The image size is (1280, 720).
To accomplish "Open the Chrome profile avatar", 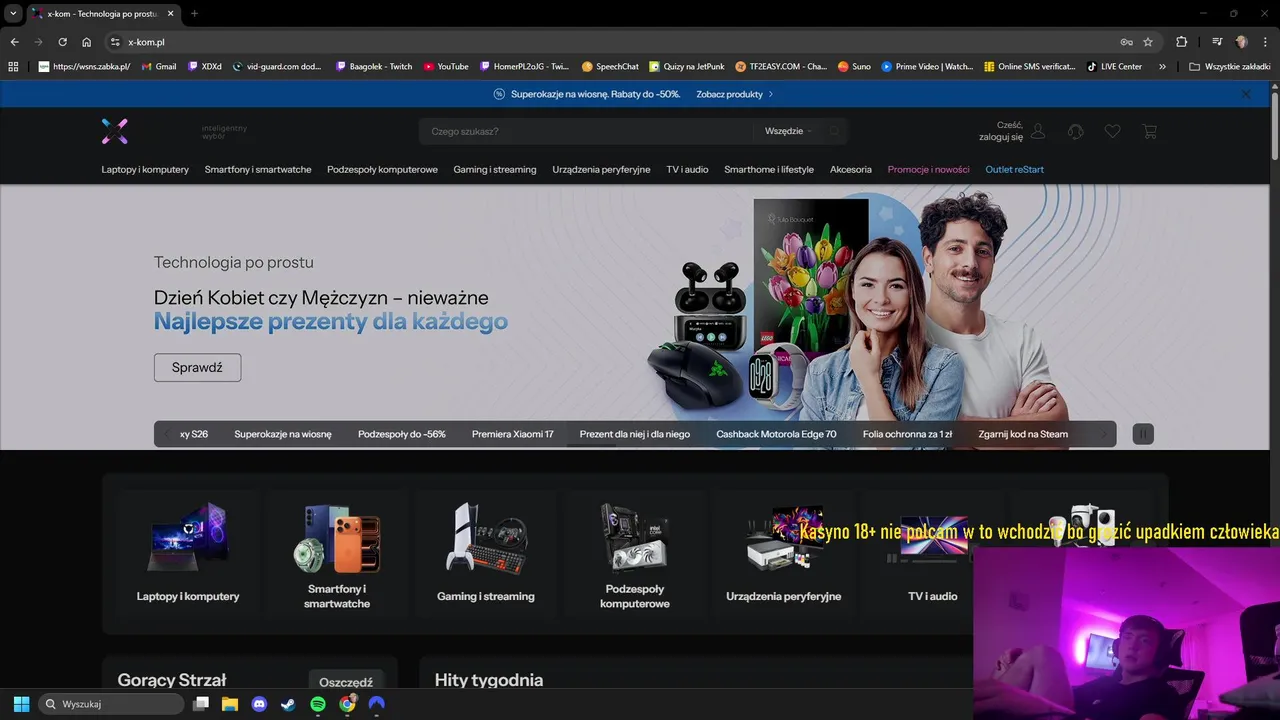I will tap(1242, 42).
